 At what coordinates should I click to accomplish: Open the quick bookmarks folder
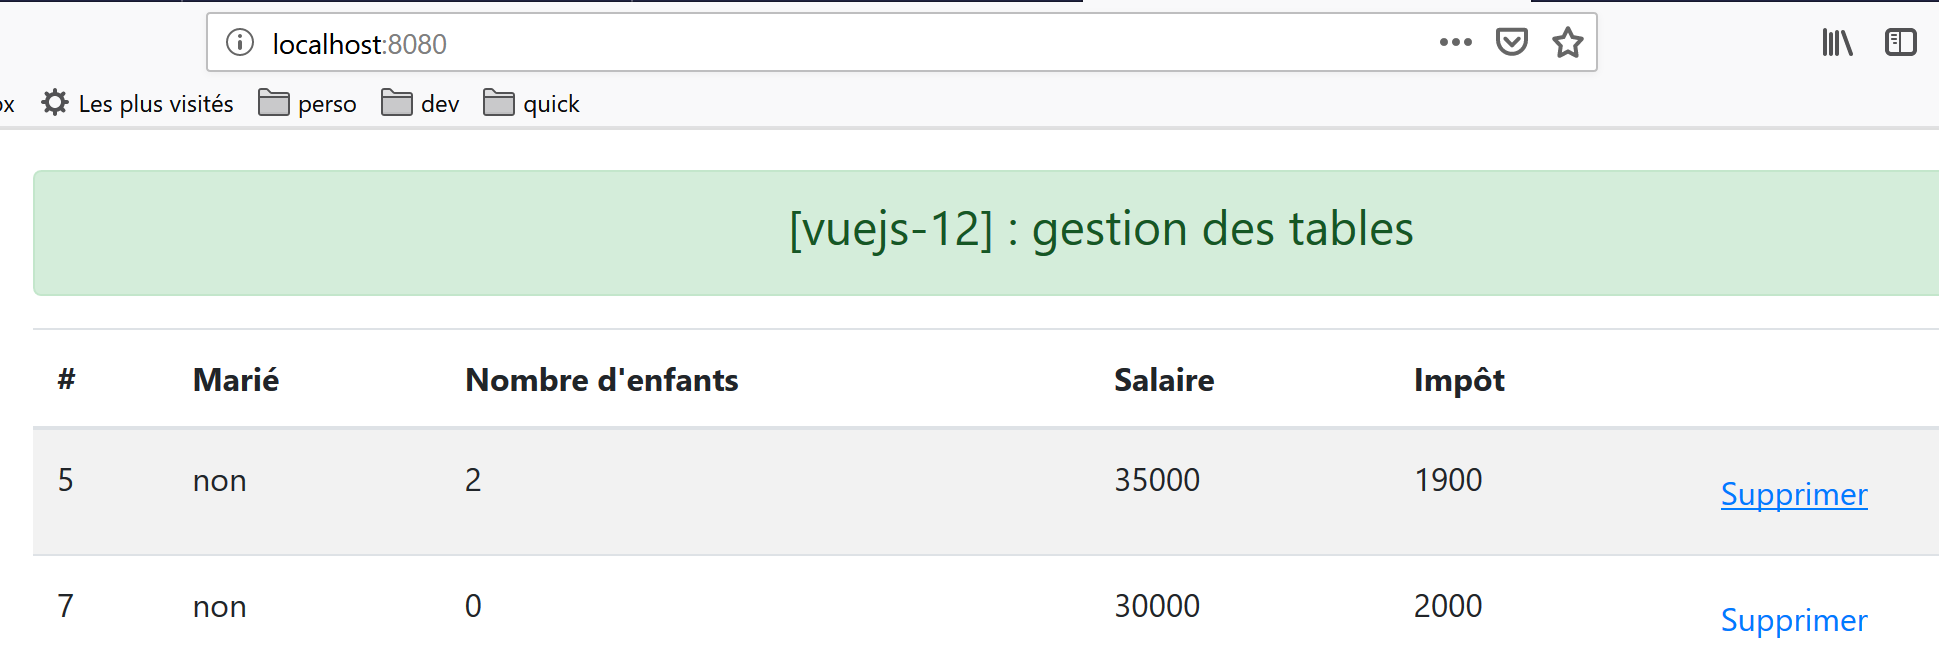tap(532, 103)
